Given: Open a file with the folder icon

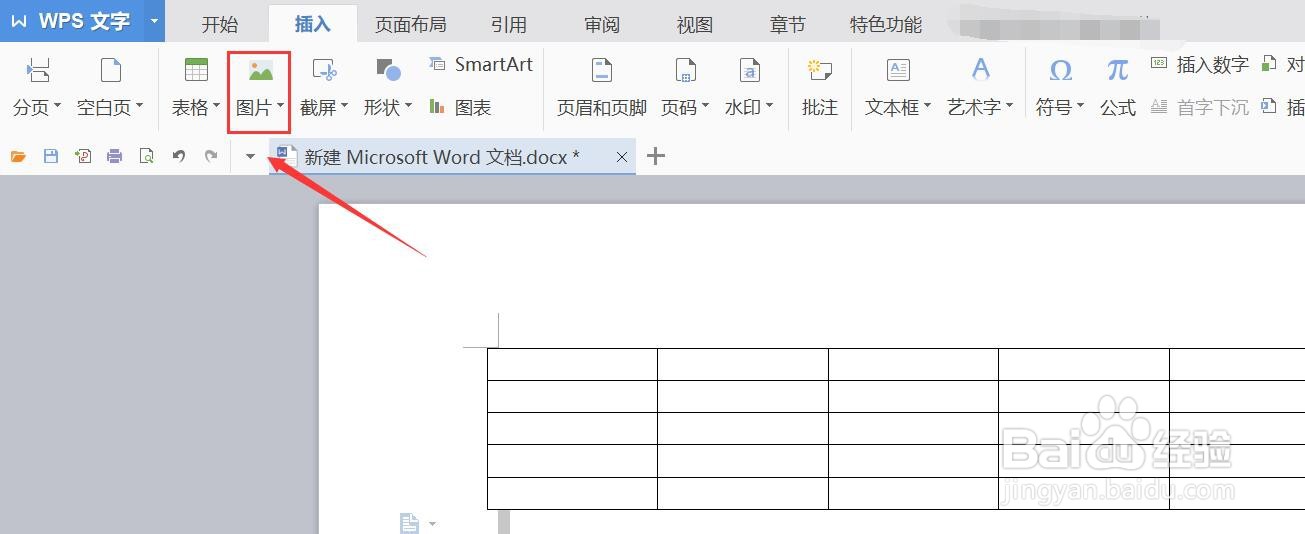Looking at the screenshot, I should tap(18, 156).
